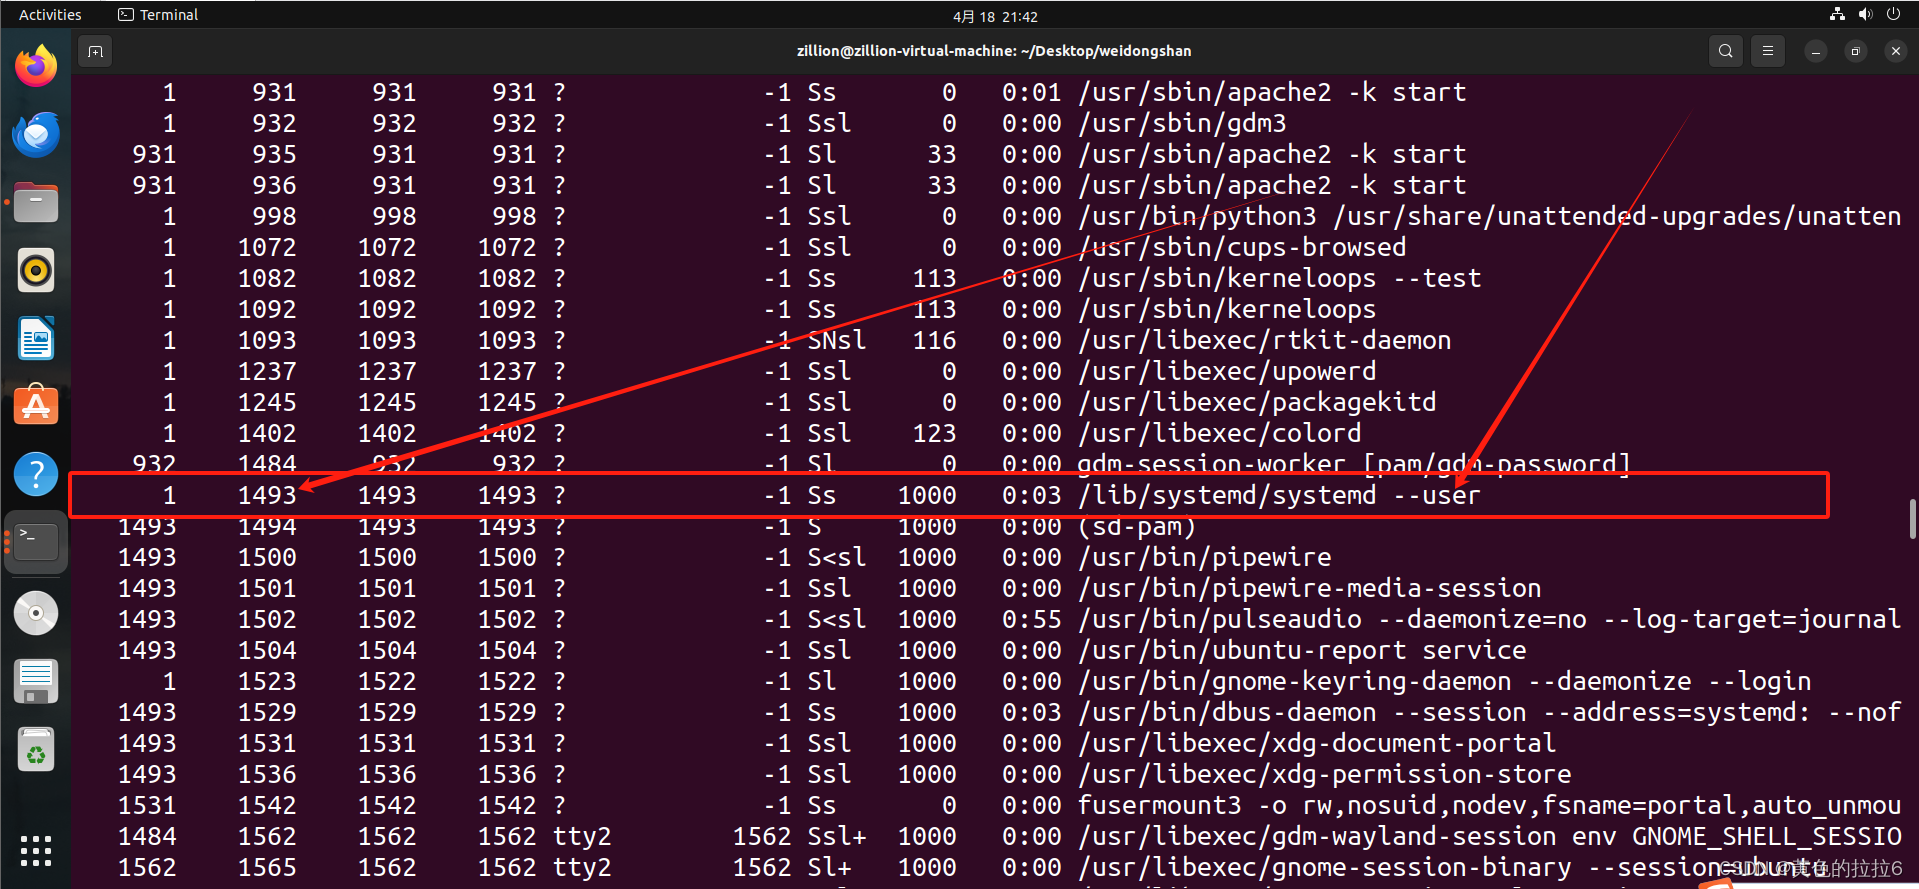The image size is (1919, 889).
Task: Click '/usr/libexec/colord' text
Action: click(x=1220, y=433)
